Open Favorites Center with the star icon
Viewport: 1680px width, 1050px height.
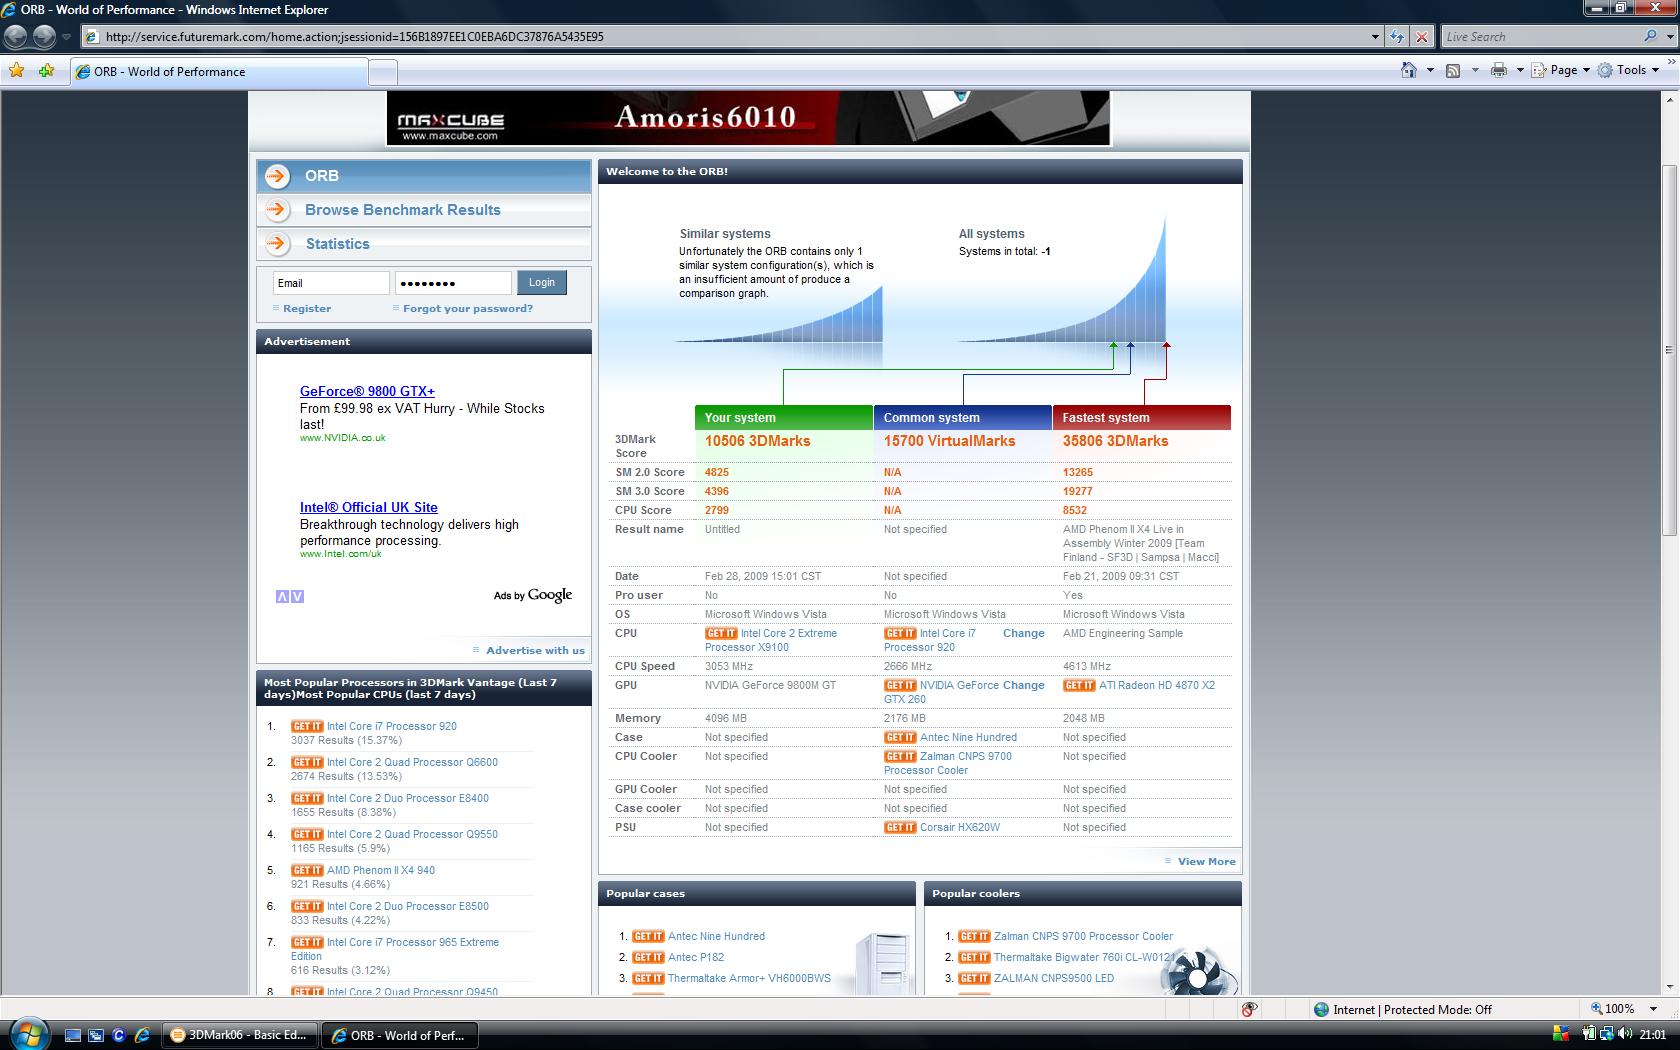pos(17,71)
